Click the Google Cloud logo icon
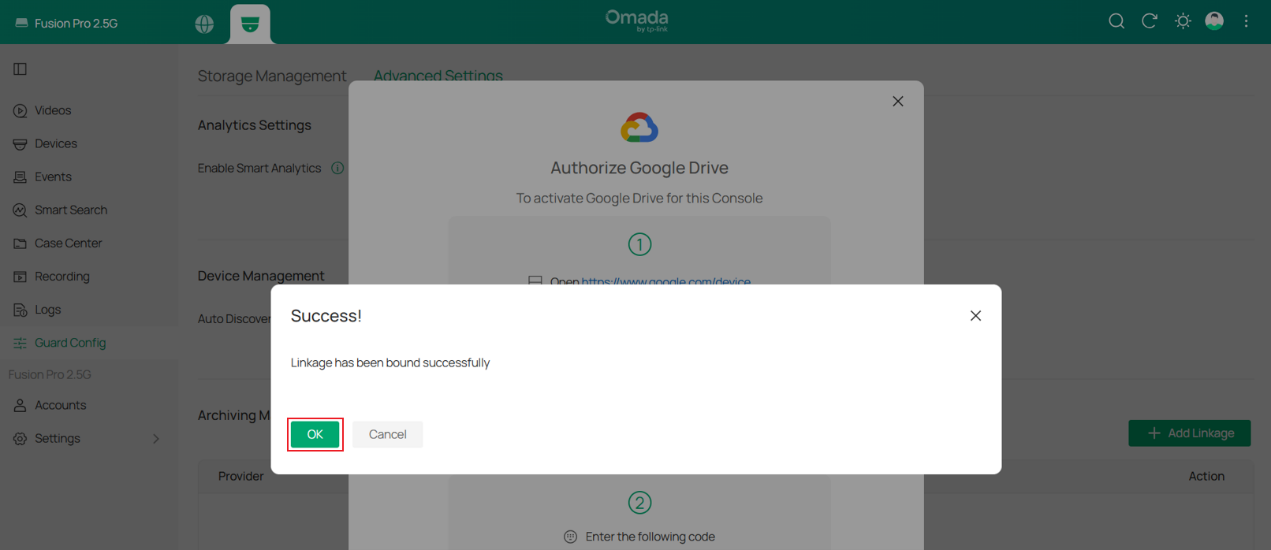This screenshot has height=550, width=1271. pyautogui.click(x=639, y=128)
